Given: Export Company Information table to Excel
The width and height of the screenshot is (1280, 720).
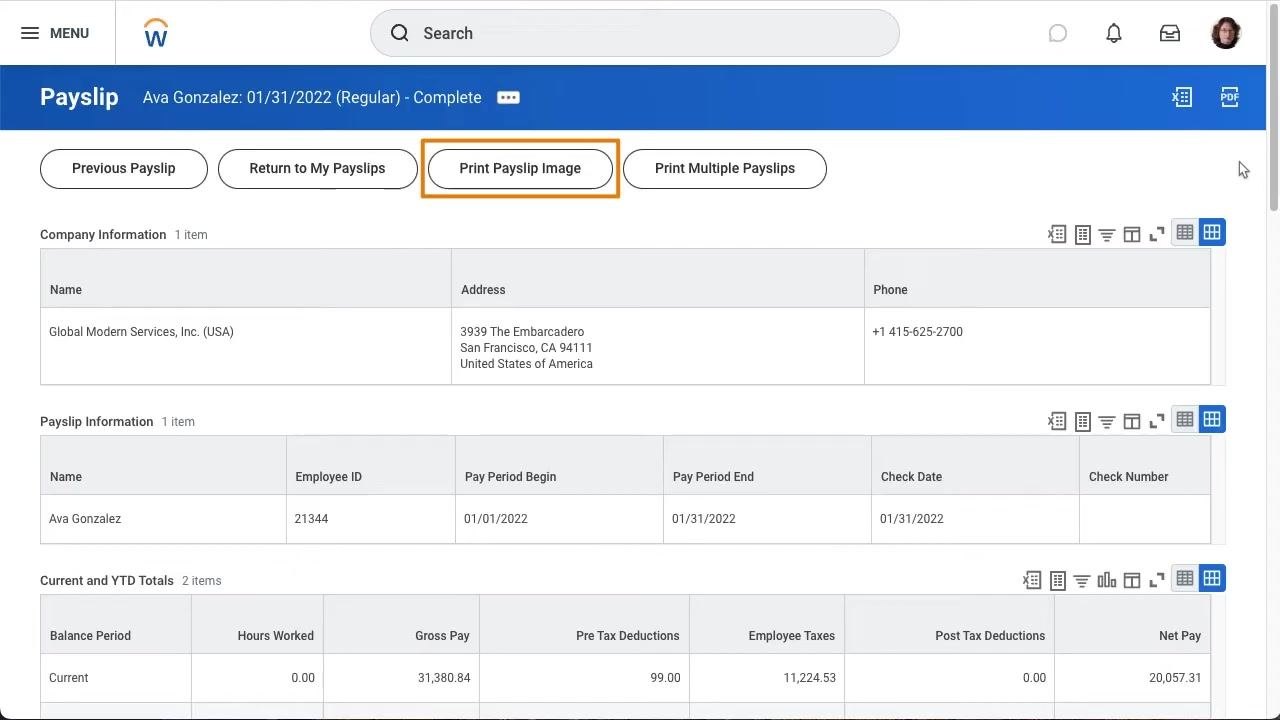Looking at the screenshot, I should [1057, 234].
